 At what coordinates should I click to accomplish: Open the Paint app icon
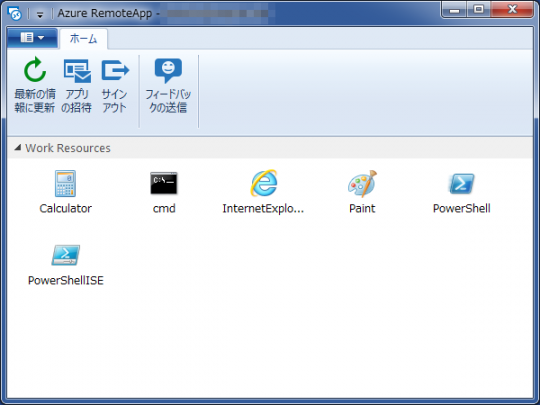click(x=362, y=184)
